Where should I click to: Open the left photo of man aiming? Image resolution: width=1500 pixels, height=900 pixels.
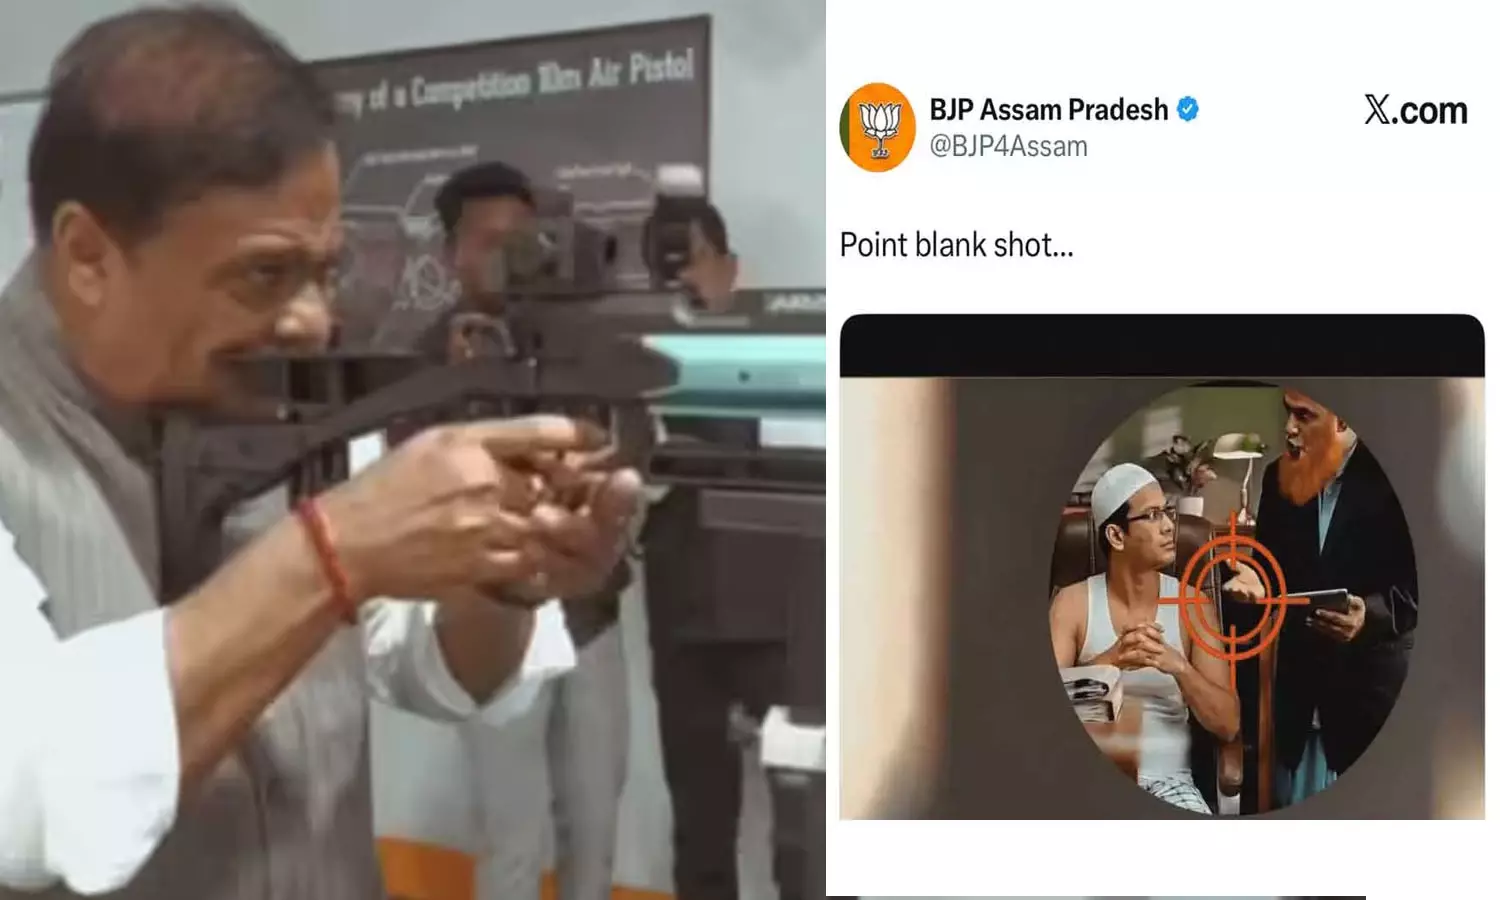[x=412, y=450]
